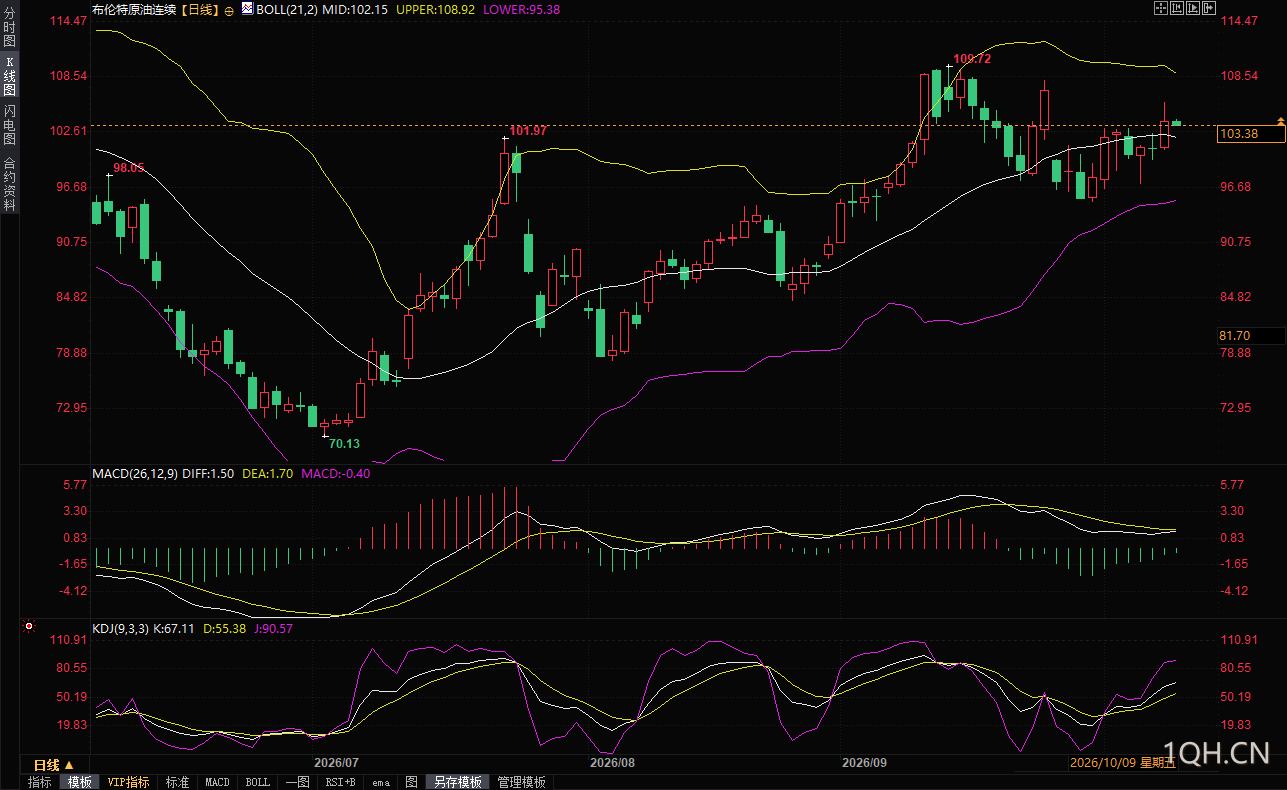1287x790 pixels.
Task: Click the 布伦特原油连续 contract title
Action: coord(132,9)
